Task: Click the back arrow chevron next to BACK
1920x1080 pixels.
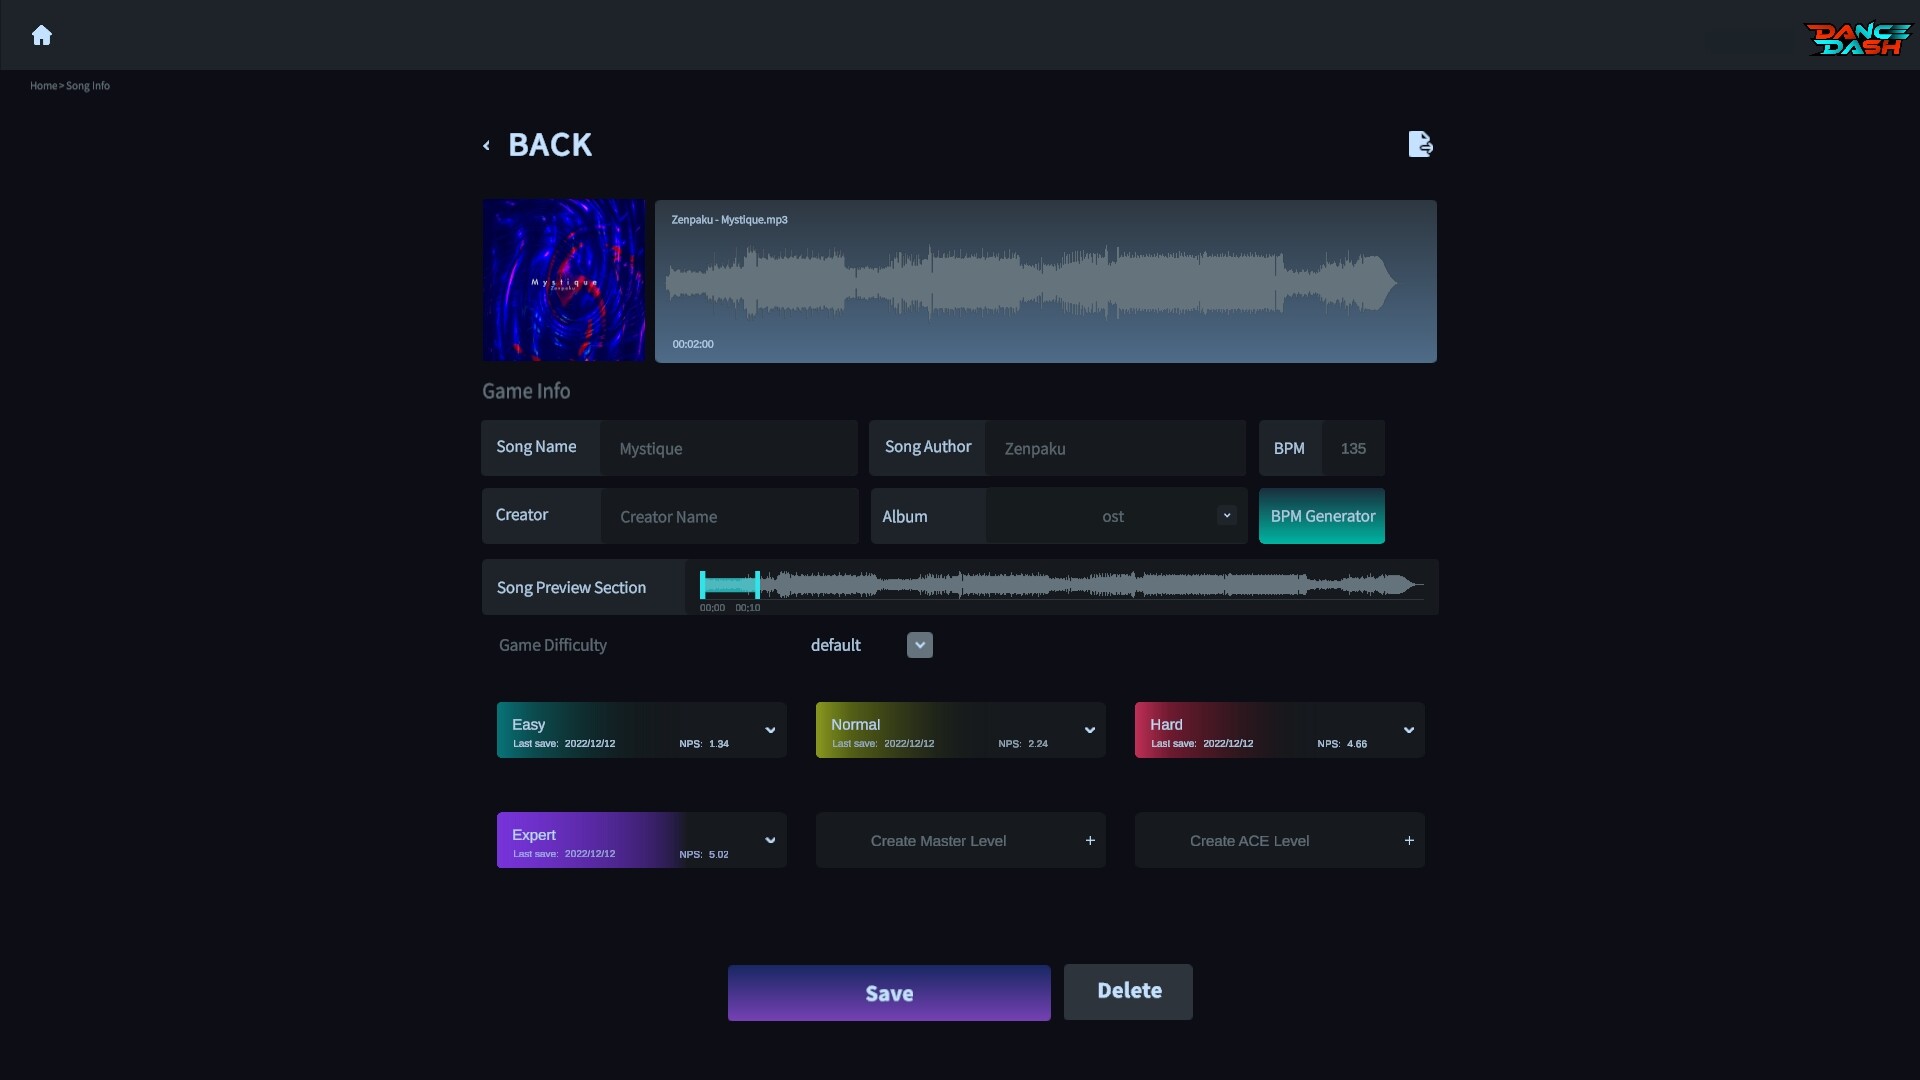Action: (487, 145)
